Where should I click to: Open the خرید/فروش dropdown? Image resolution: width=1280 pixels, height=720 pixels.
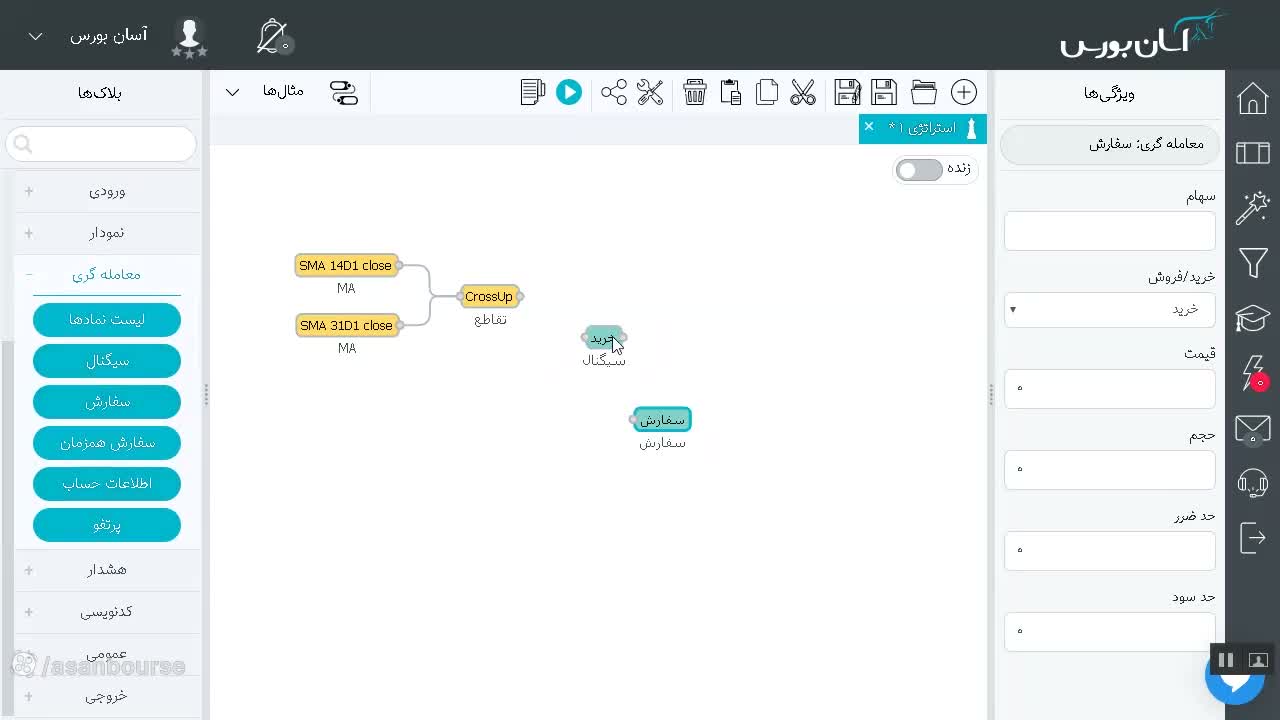[1110, 309]
